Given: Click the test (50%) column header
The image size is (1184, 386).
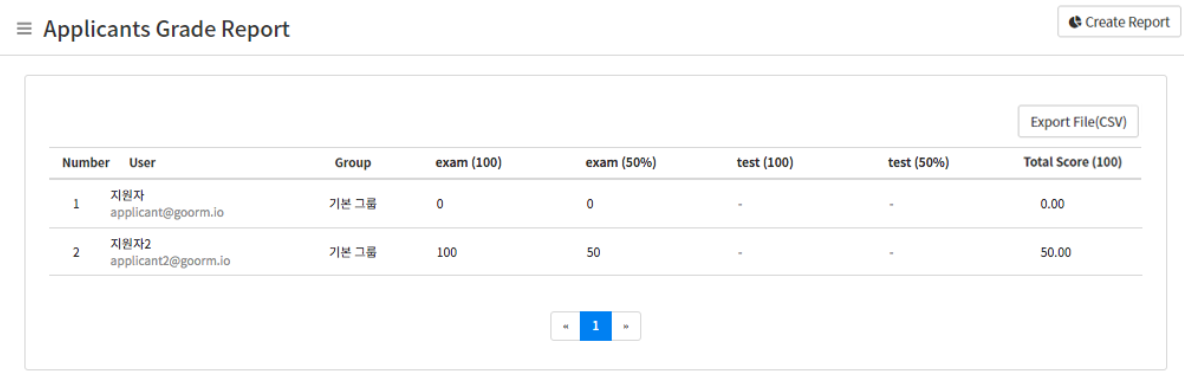Looking at the screenshot, I should coord(918,162).
